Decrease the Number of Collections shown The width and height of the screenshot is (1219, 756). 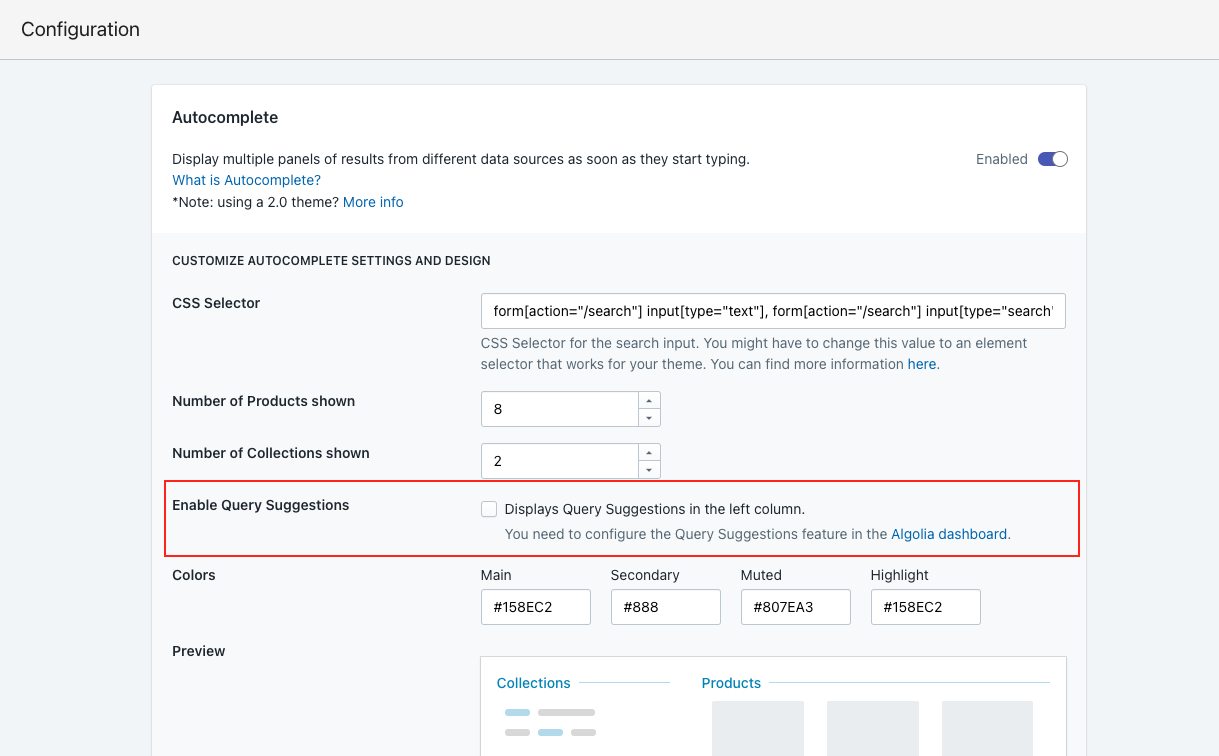pyautogui.click(x=649, y=470)
